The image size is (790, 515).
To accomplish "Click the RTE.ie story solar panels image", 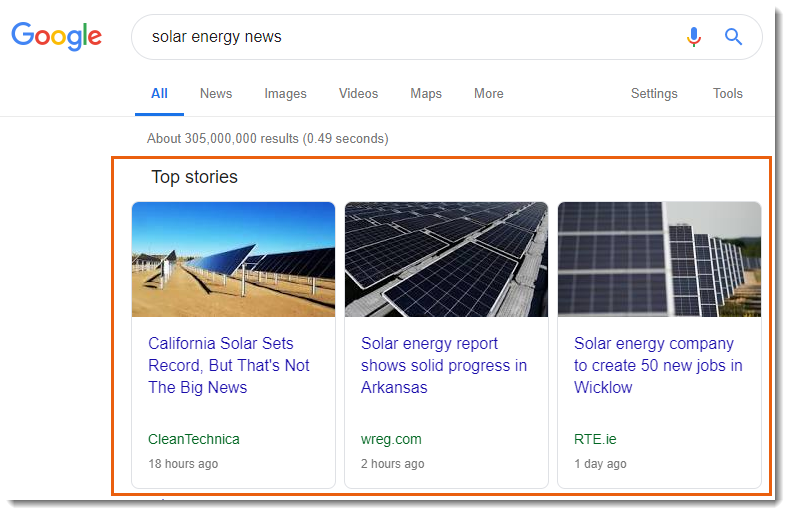I will point(660,260).
